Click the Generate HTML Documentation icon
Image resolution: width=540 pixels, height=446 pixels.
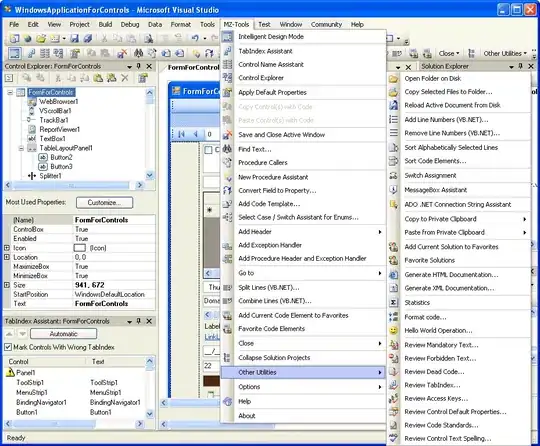394,275
